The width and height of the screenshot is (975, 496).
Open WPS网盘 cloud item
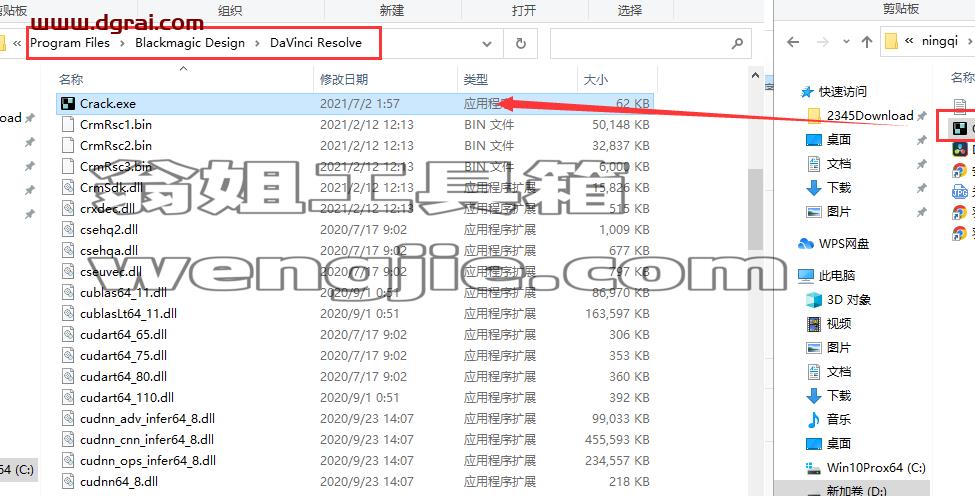834,244
